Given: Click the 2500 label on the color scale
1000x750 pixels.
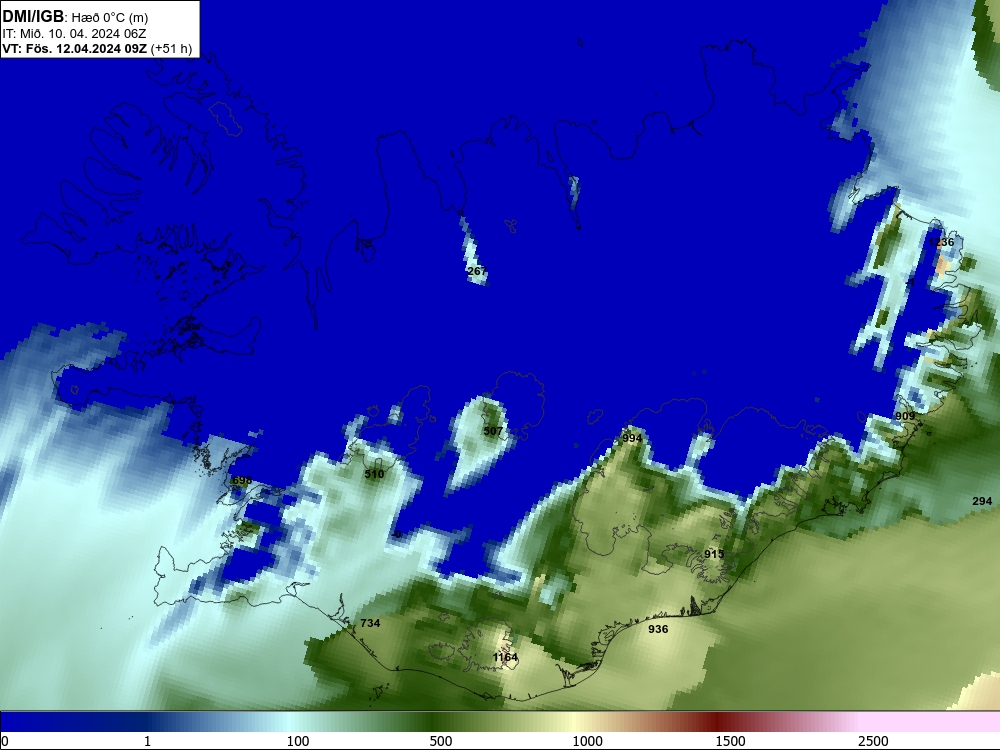Looking at the screenshot, I should [873, 741].
